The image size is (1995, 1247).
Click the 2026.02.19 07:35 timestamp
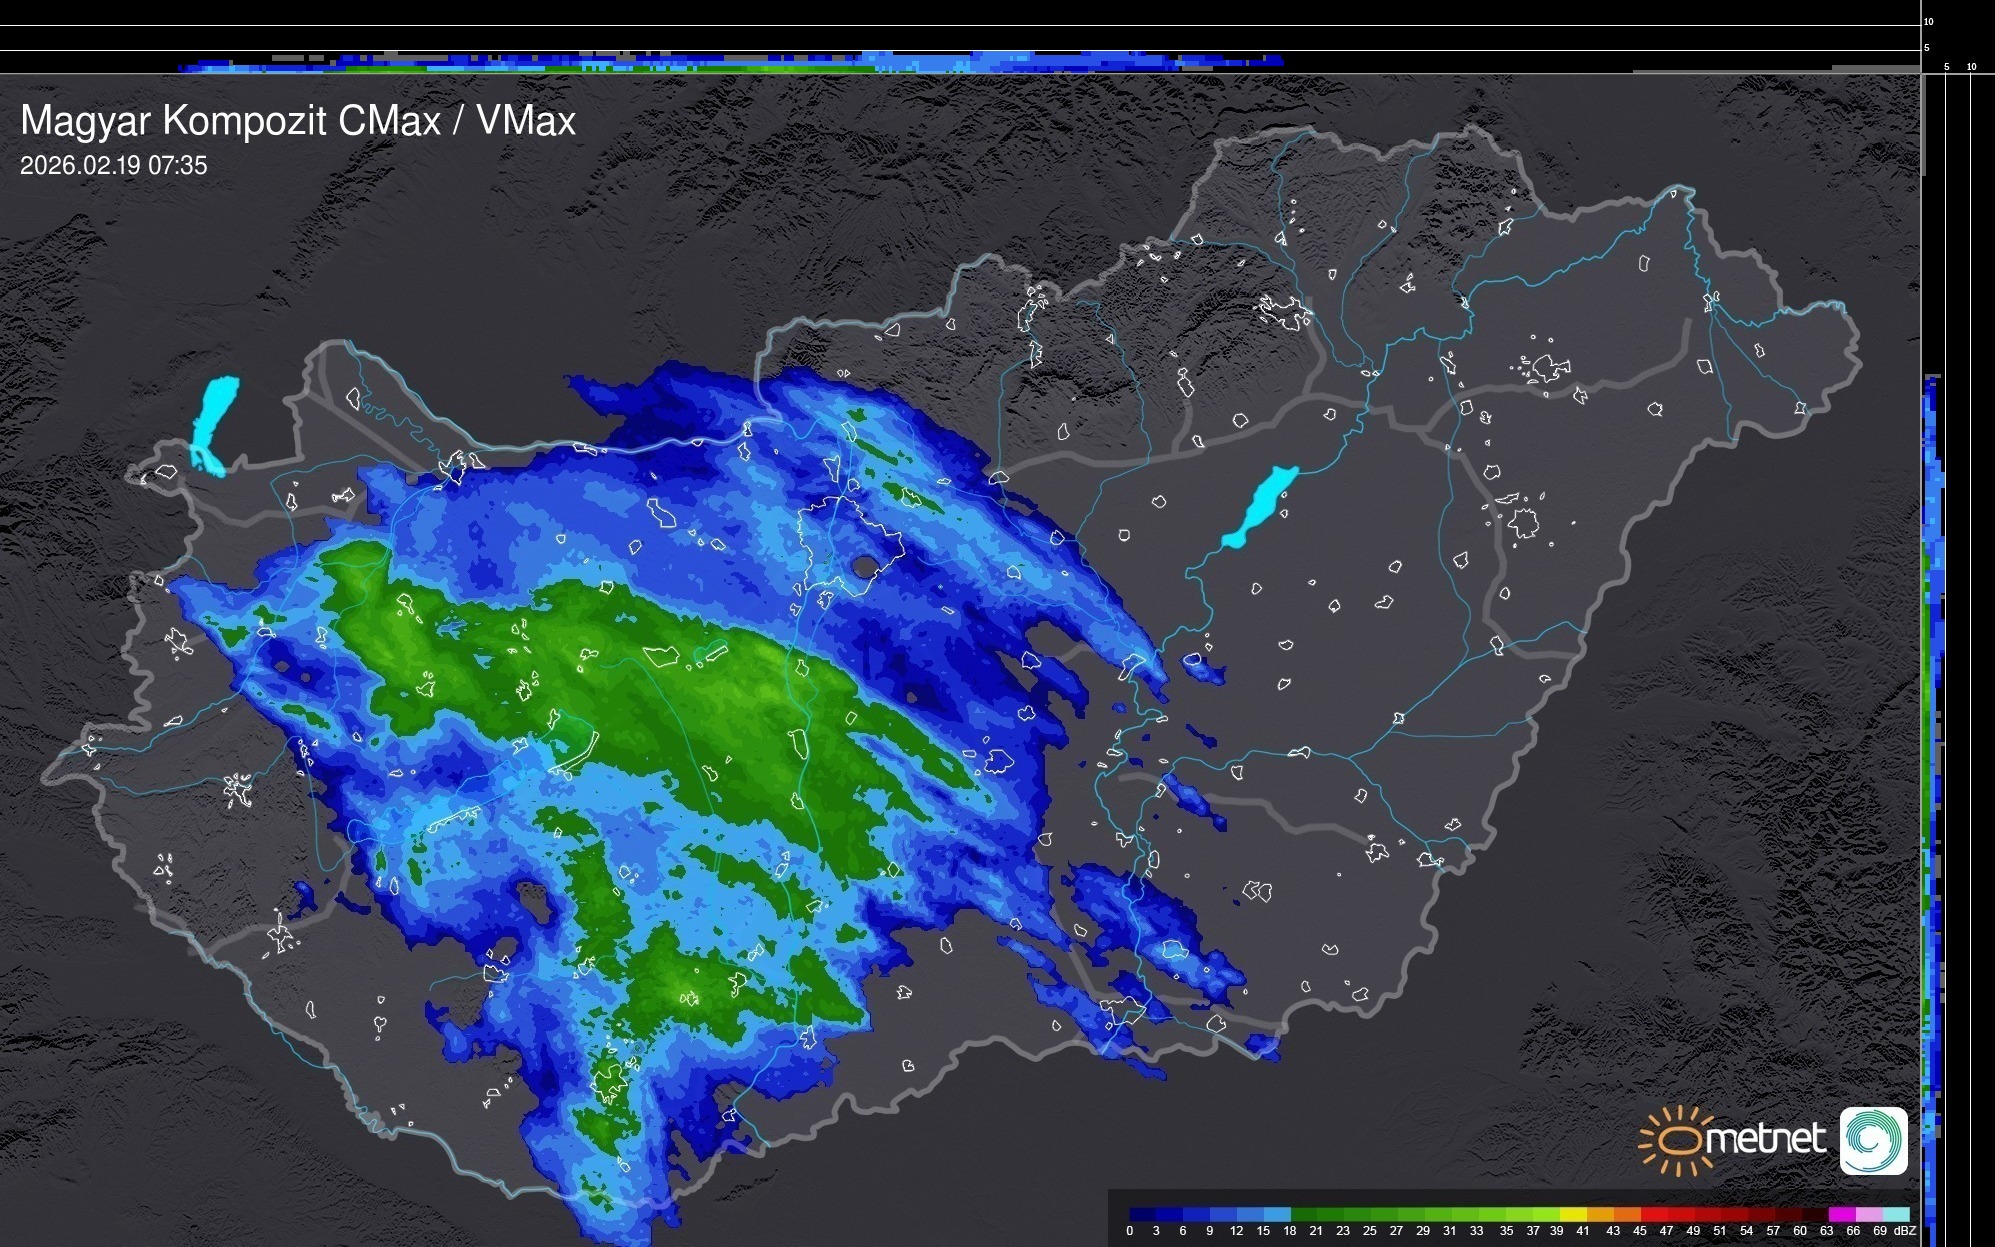(113, 165)
